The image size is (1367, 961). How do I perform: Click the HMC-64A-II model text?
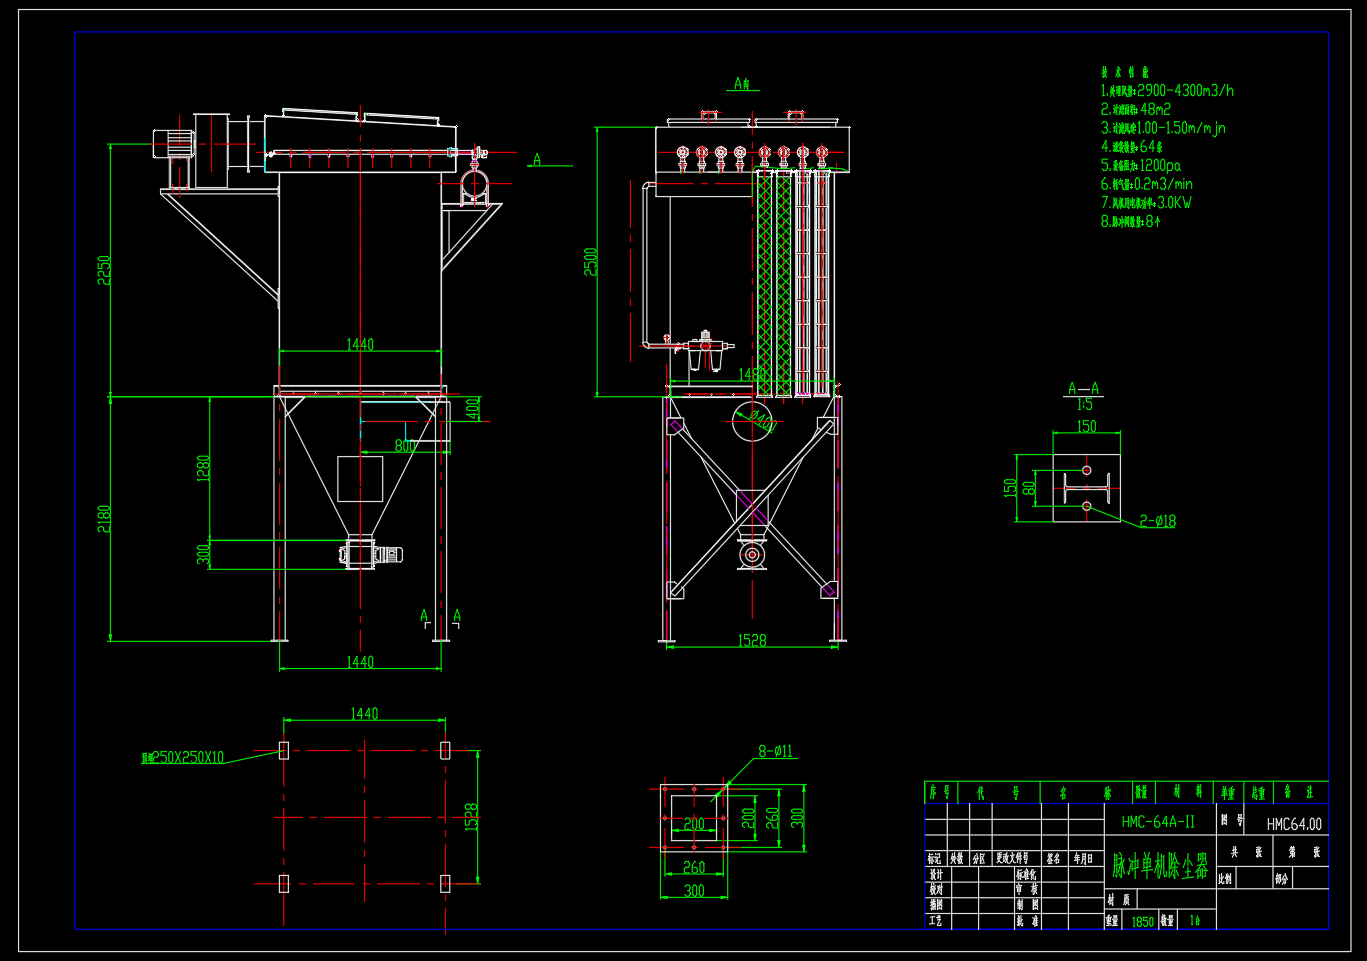pyautogui.click(x=1158, y=822)
